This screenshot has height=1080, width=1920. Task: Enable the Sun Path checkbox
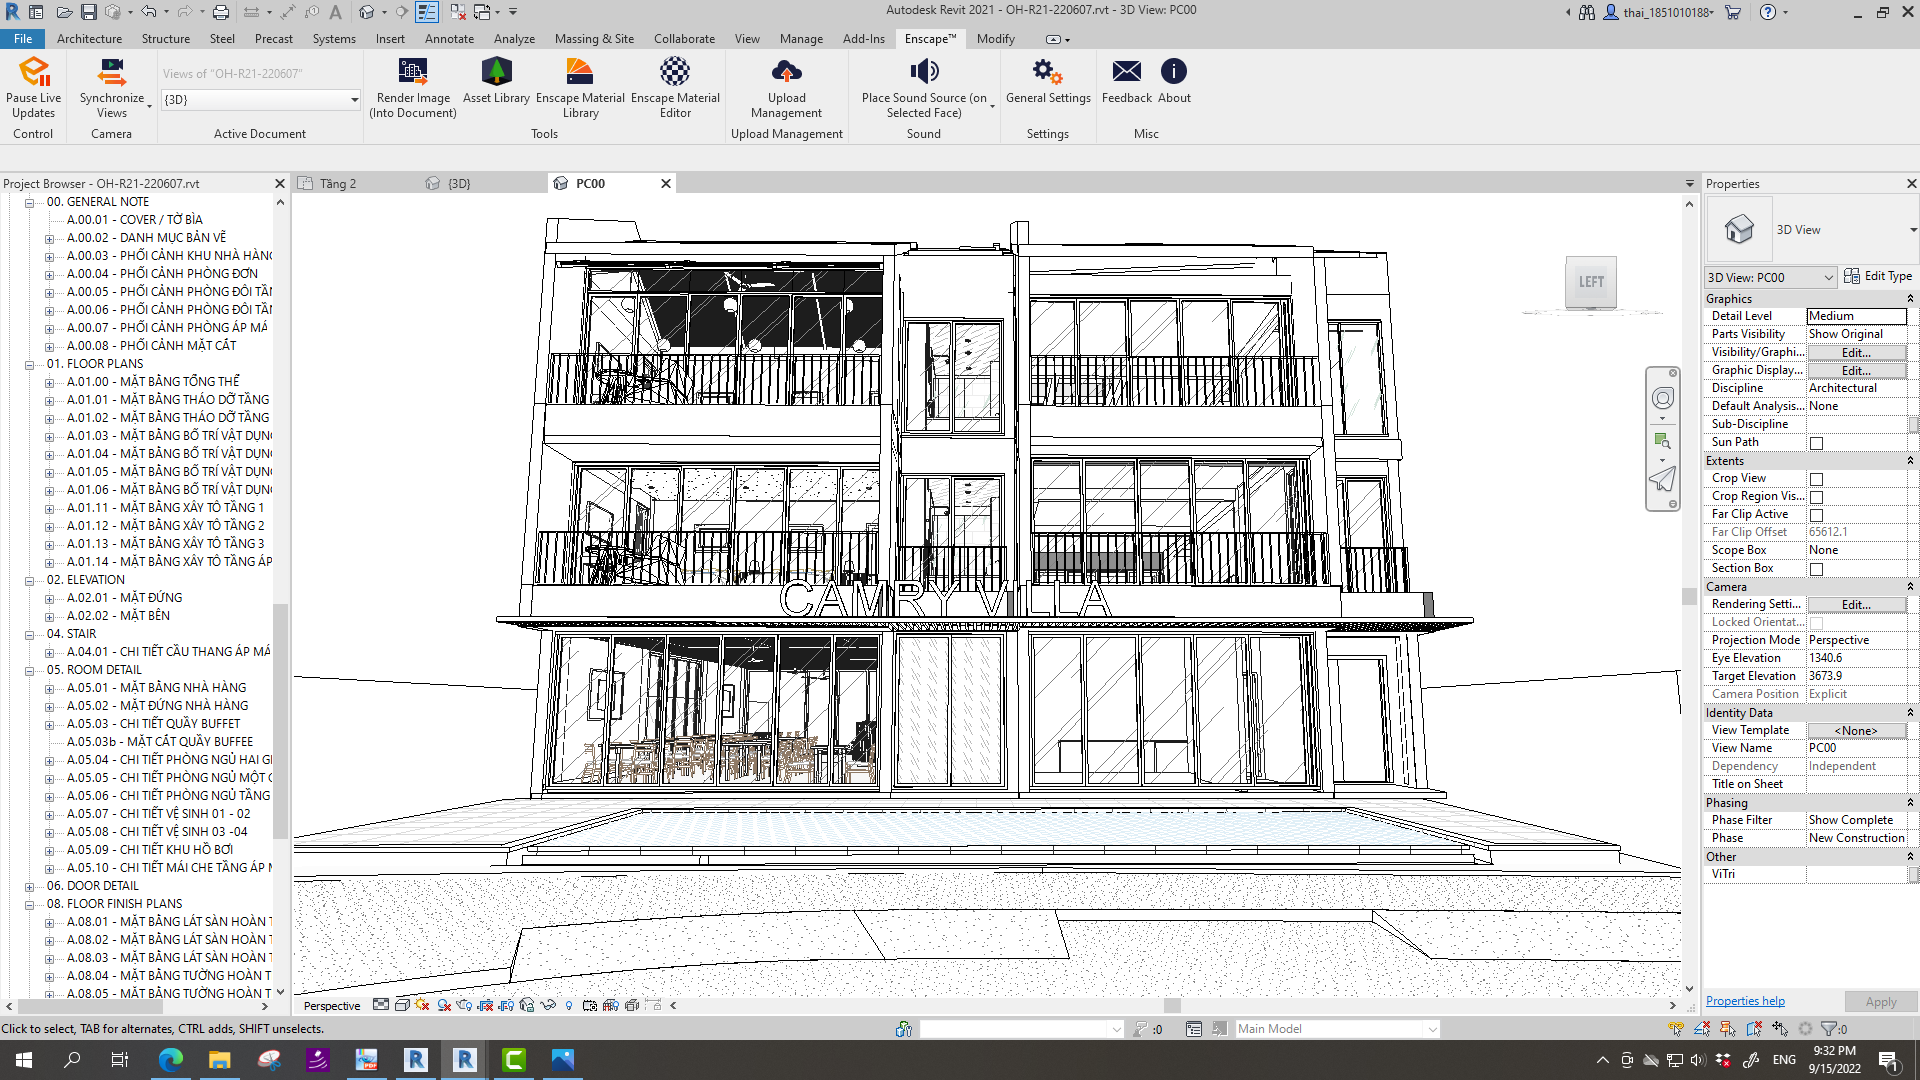click(1816, 443)
